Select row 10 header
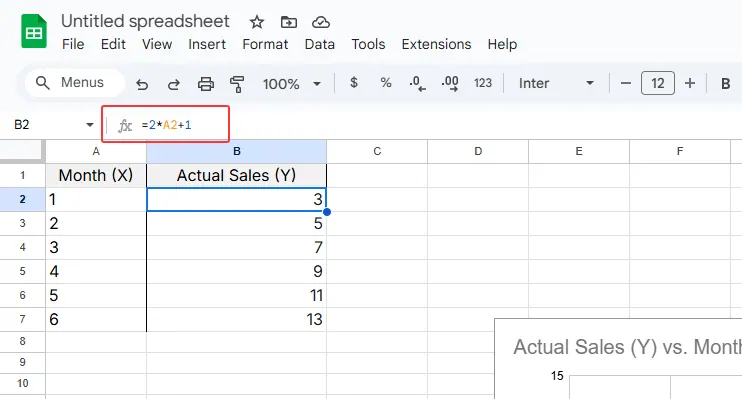Viewport: 742px width, 399px height. (x=22, y=383)
